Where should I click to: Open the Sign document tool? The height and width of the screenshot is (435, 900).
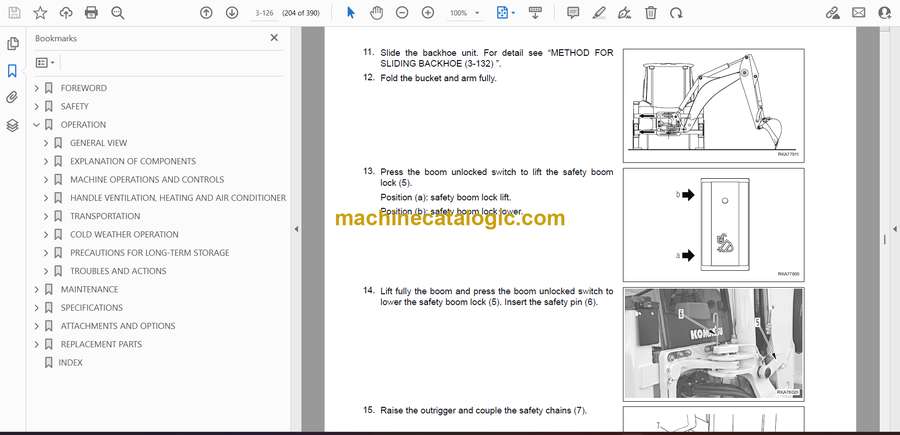tap(625, 13)
